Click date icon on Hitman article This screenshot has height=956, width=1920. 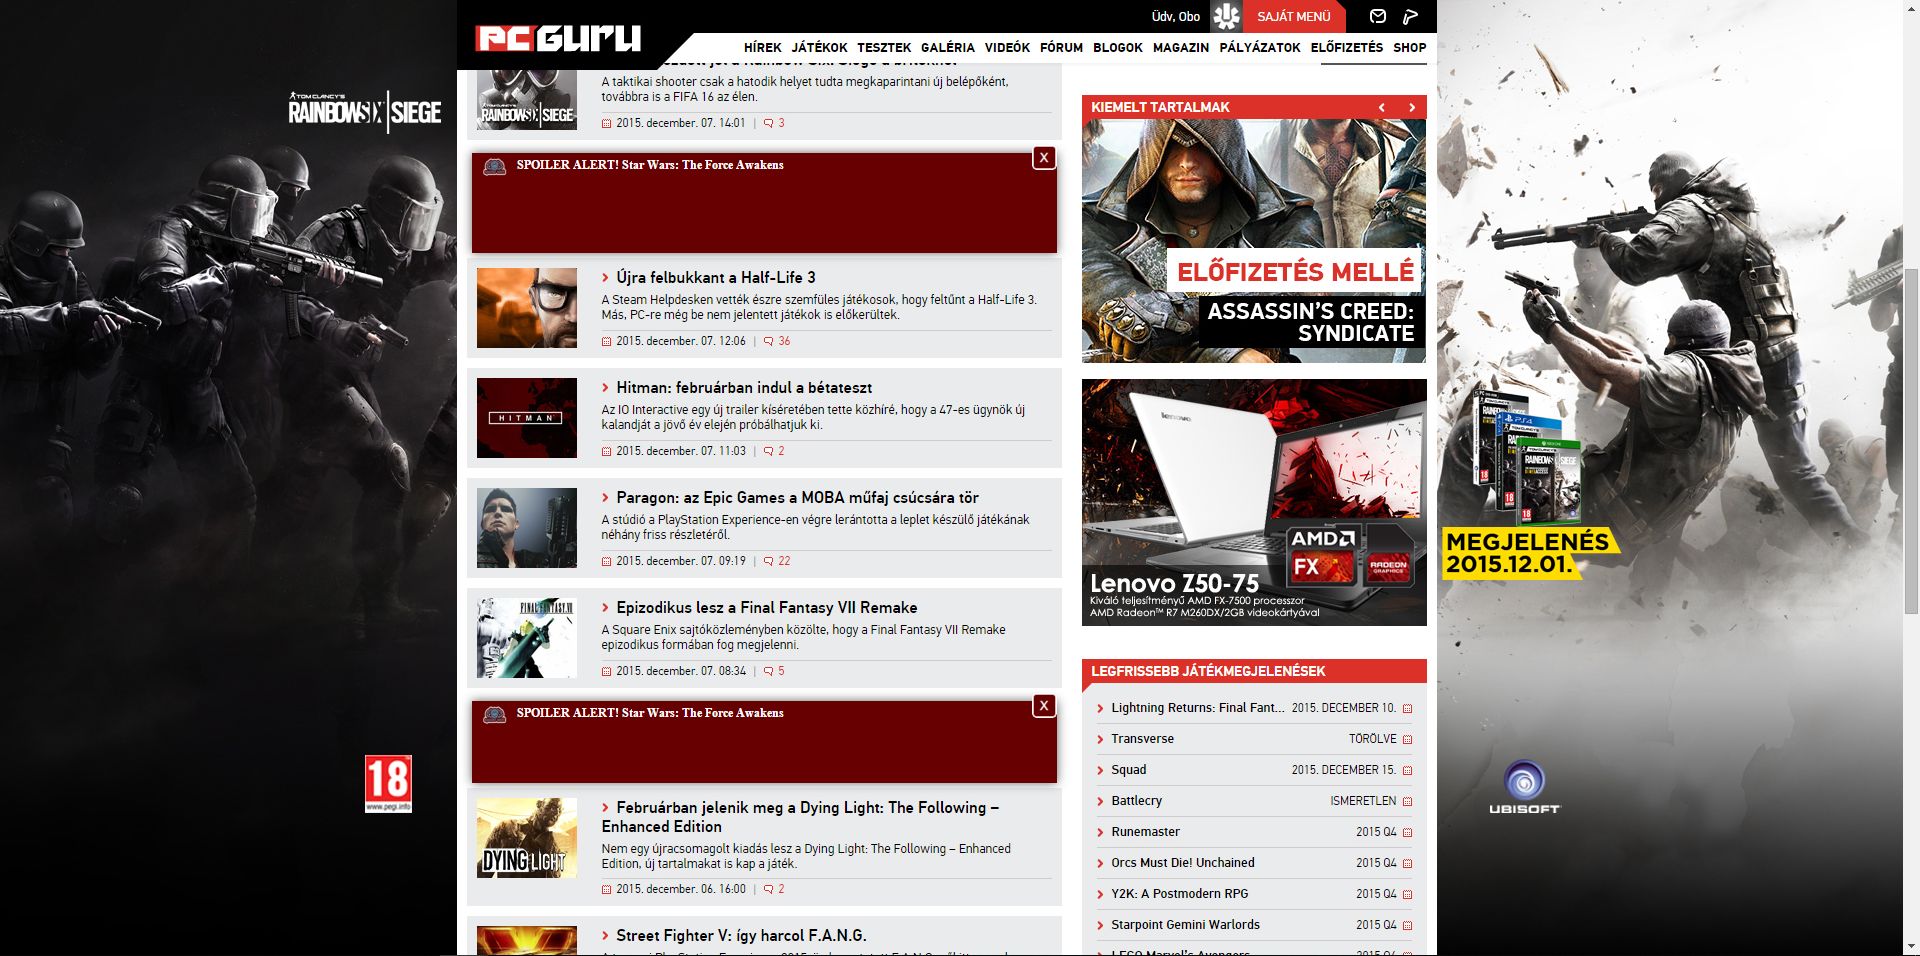pyautogui.click(x=606, y=452)
